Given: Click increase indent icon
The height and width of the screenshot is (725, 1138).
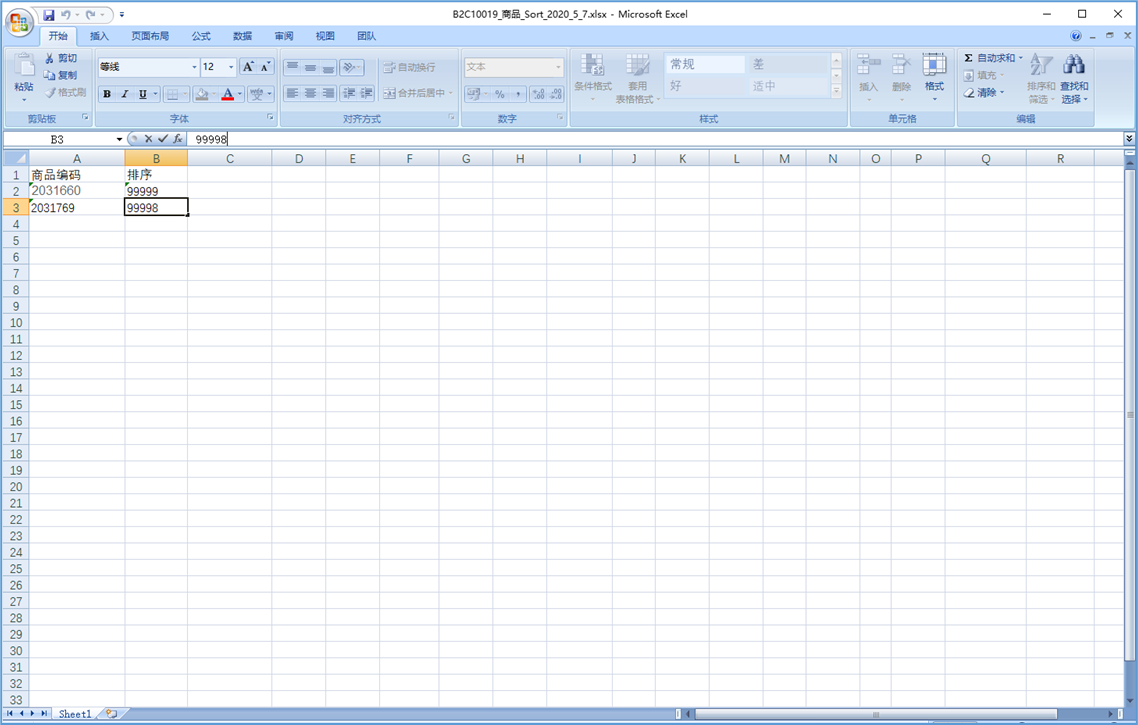Looking at the screenshot, I should pyautogui.click(x=367, y=93).
